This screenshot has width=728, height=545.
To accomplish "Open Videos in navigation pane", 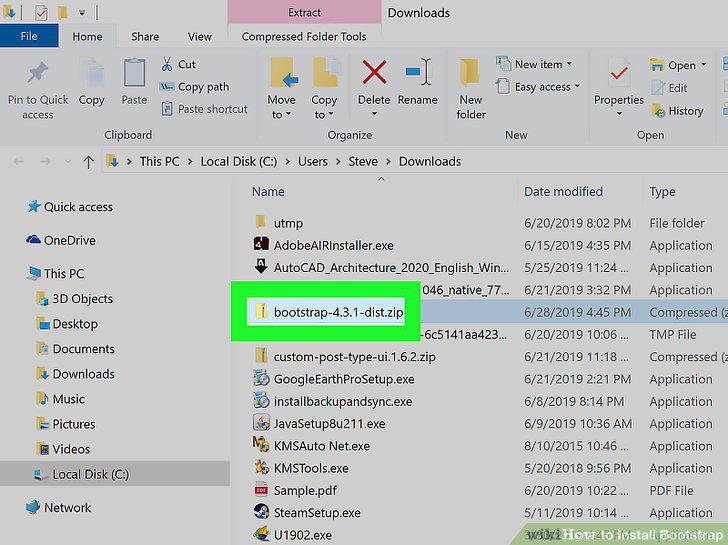I will [x=71, y=449].
